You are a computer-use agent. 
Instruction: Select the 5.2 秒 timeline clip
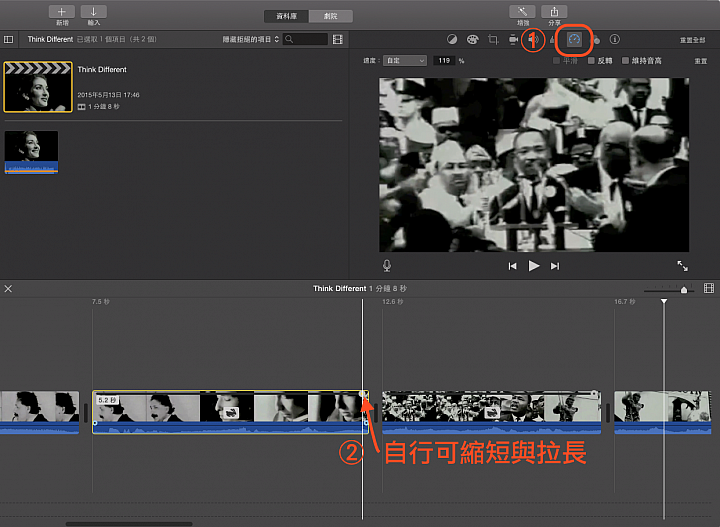pos(230,412)
